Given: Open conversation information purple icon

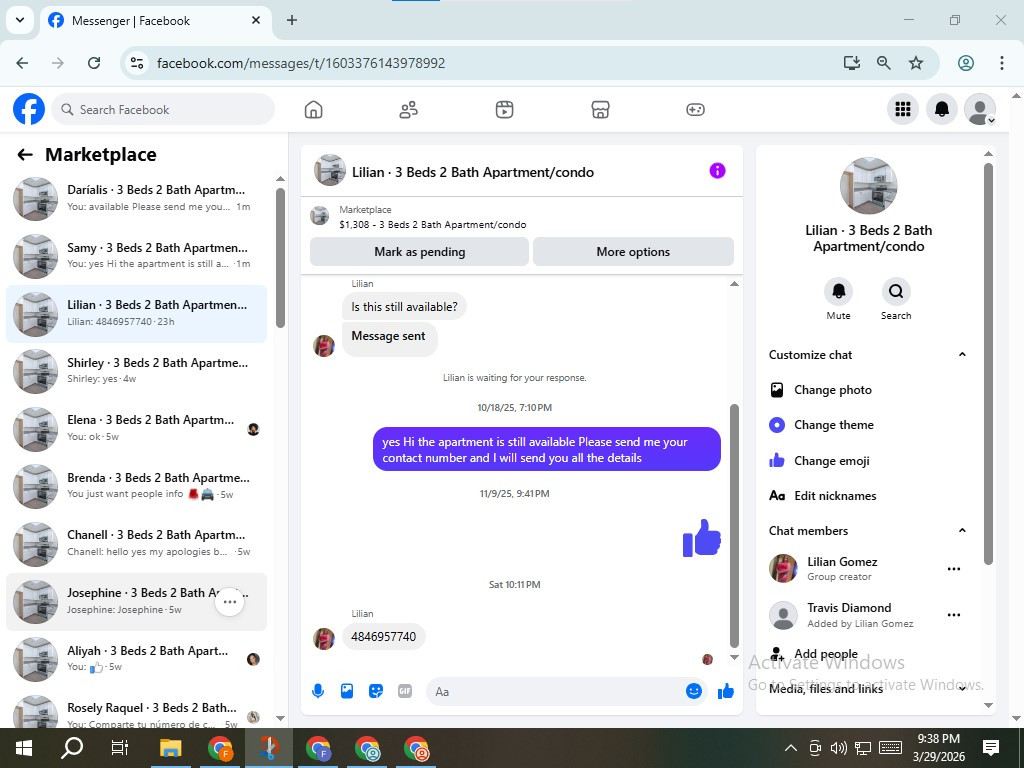Looking at the screenshot, I should [717, 171].
